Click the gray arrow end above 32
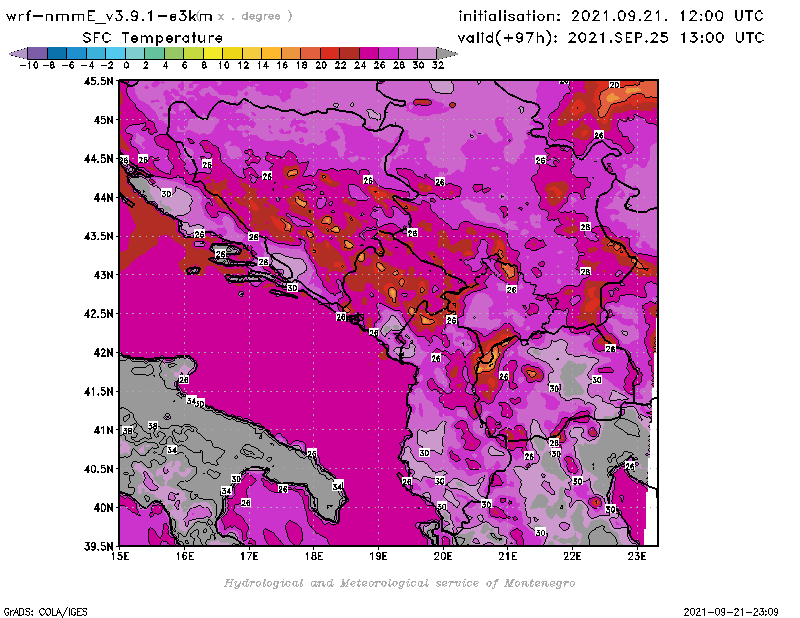Viewport: 800px width, 618px height. 447,54
